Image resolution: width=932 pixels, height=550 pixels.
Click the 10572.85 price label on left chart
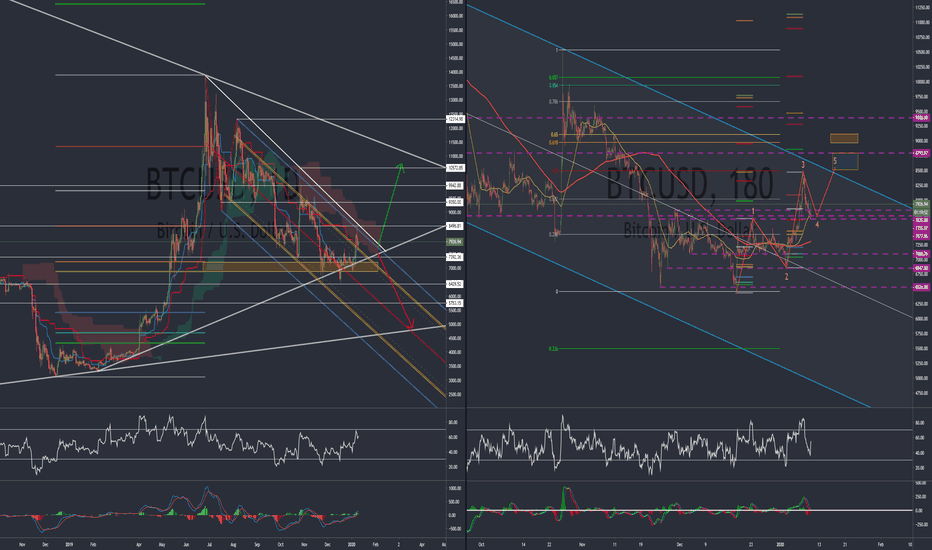coord(455,168)
